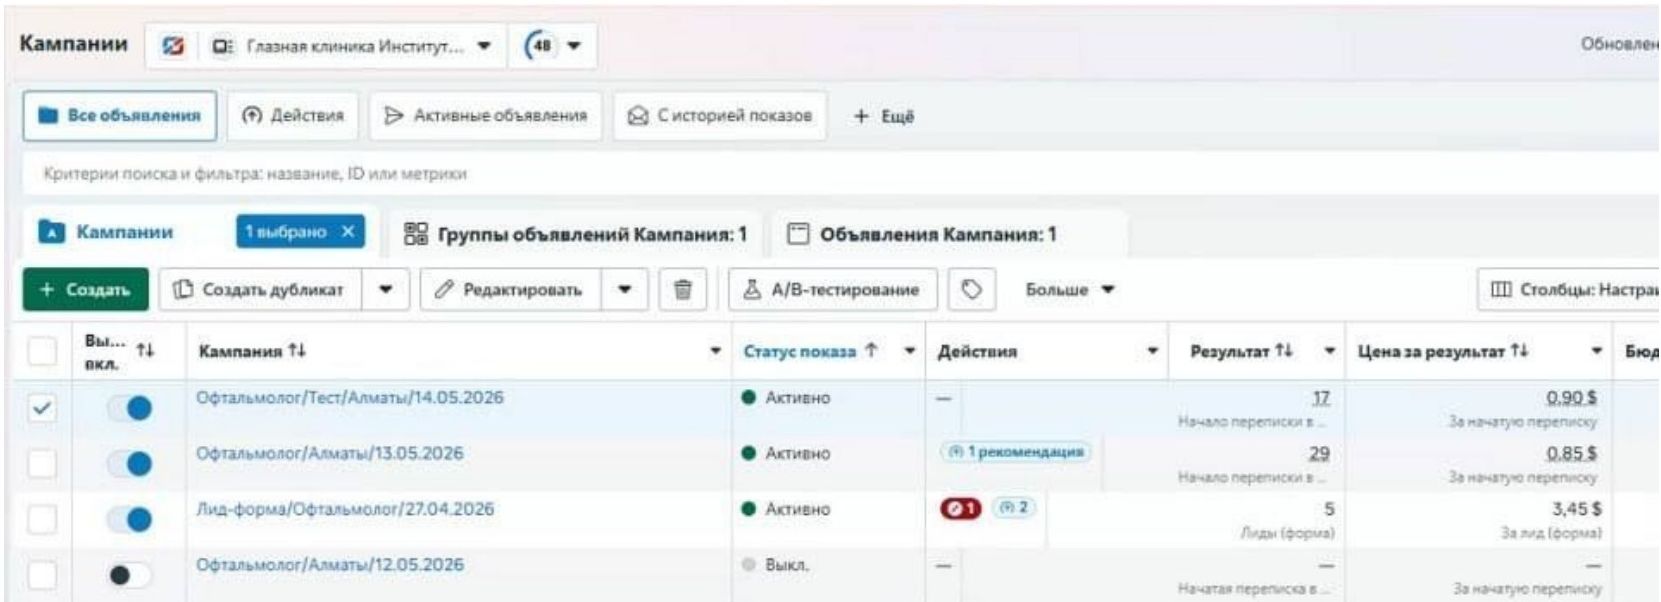Open the Кампания column dropdown arrow

click(716, 351)
